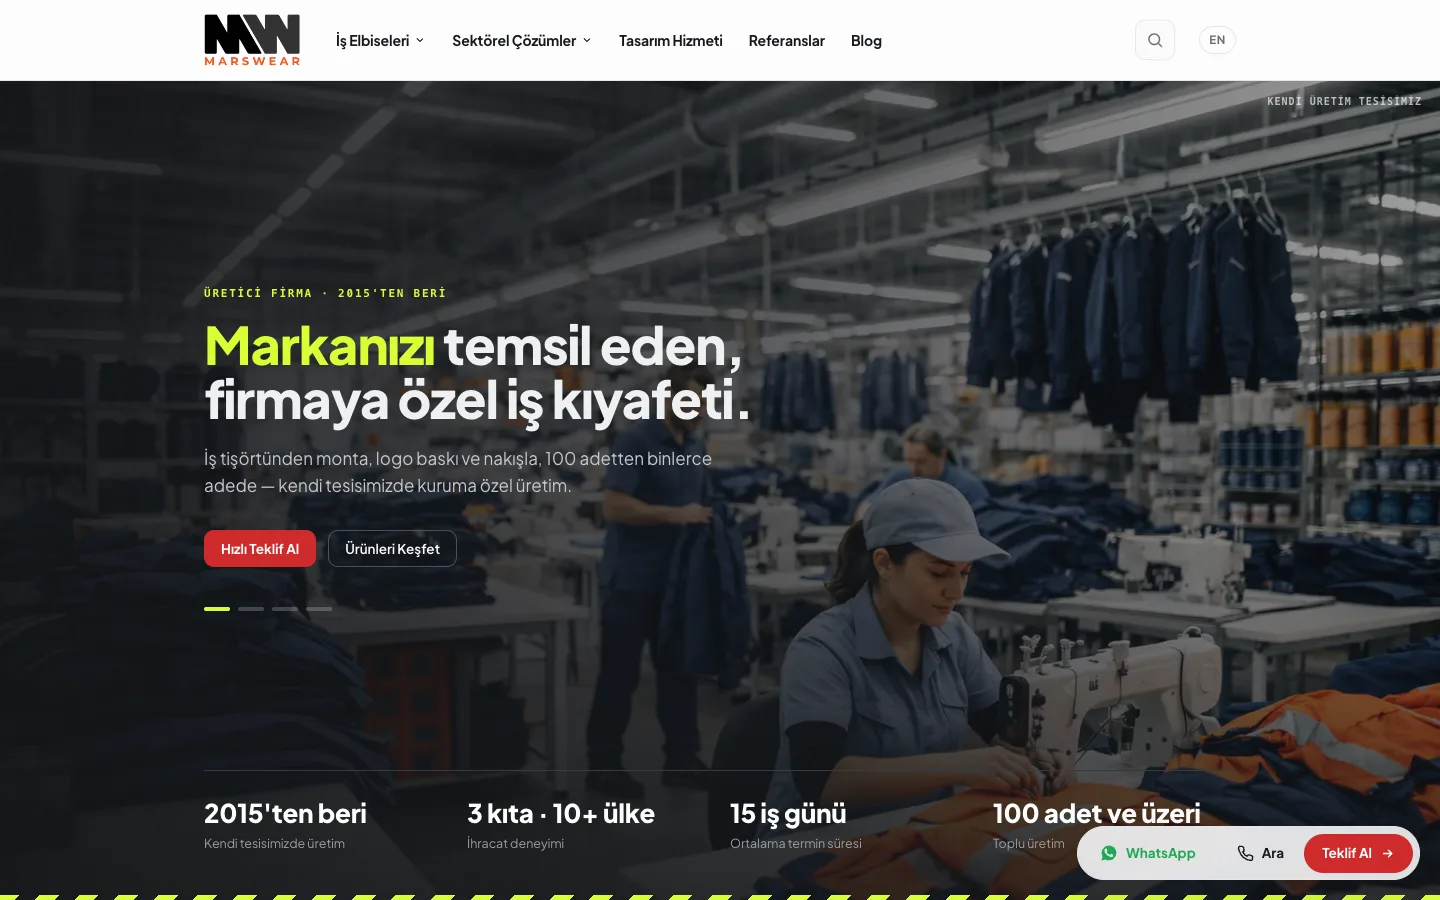Click the Teklif Al label
This screenshot has height=900, width=1440.
pos(1346,853)
